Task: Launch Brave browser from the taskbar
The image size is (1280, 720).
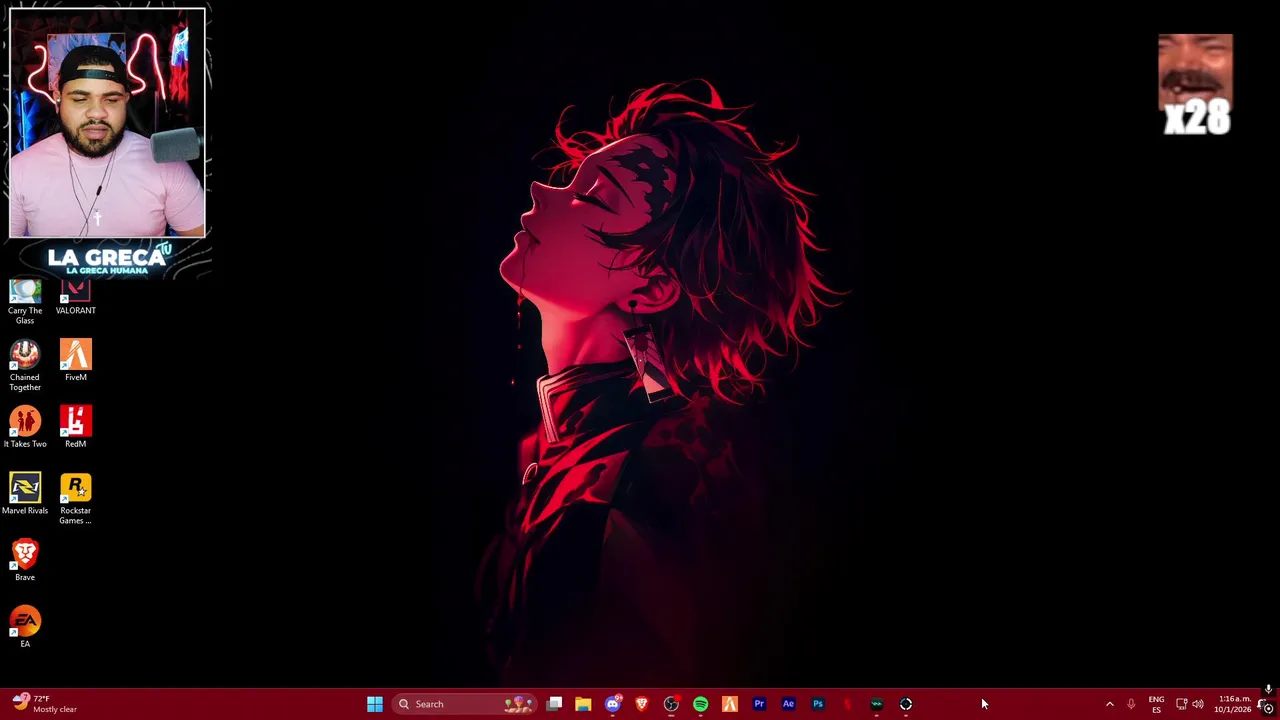Action: pyautogui.click(x=642, y=704)
